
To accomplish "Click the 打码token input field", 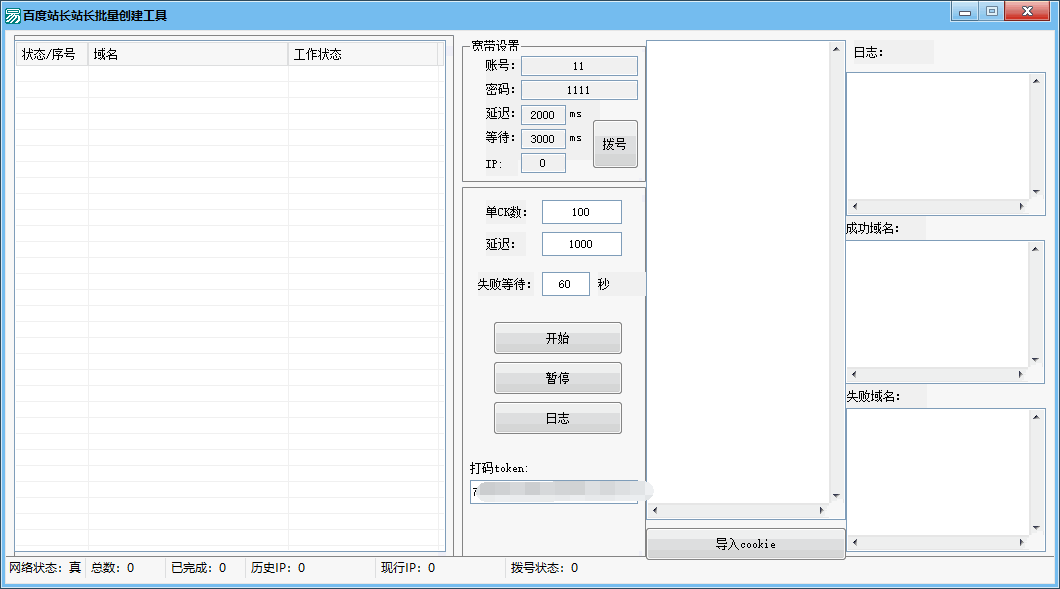I will click(x=554, y=492).
